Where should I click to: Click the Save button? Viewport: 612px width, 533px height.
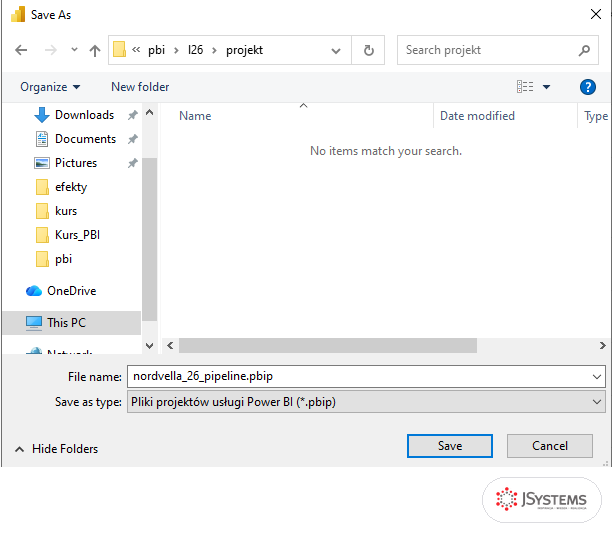point(450,446)
